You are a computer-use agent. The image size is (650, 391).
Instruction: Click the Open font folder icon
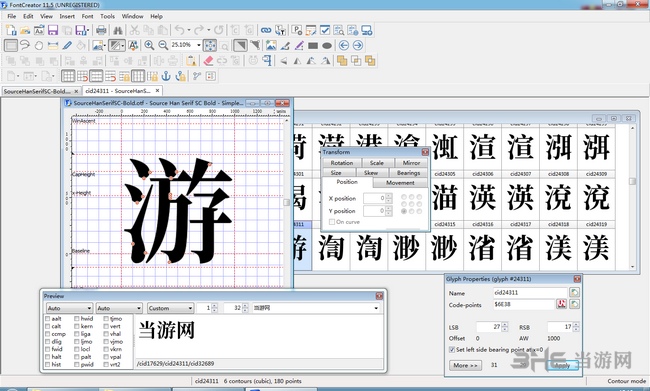[25, 30]
